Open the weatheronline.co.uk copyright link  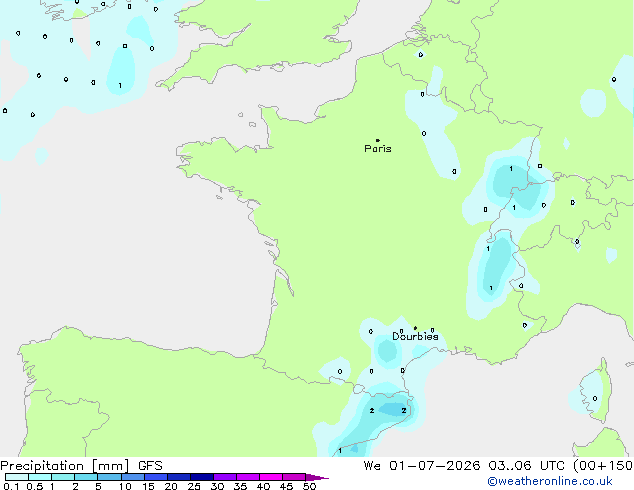pos(550,481)
